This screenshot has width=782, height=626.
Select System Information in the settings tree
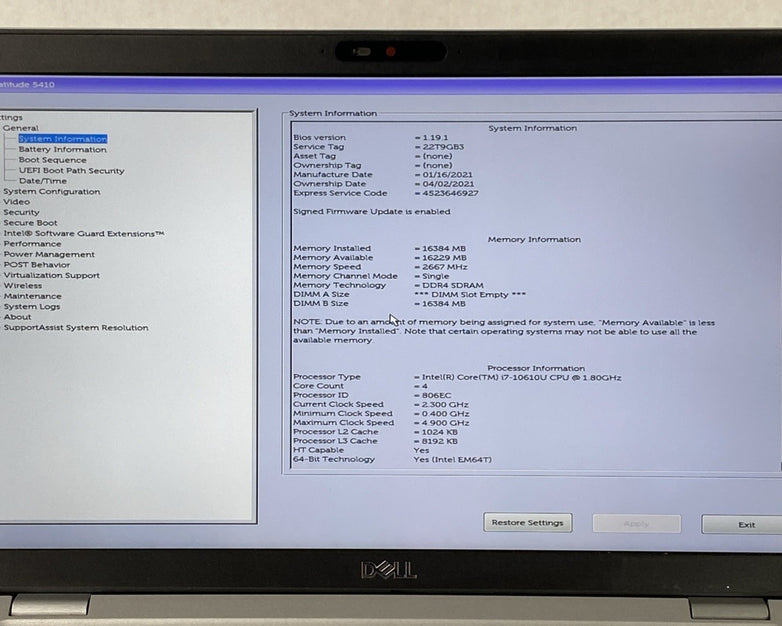[62, 139]
